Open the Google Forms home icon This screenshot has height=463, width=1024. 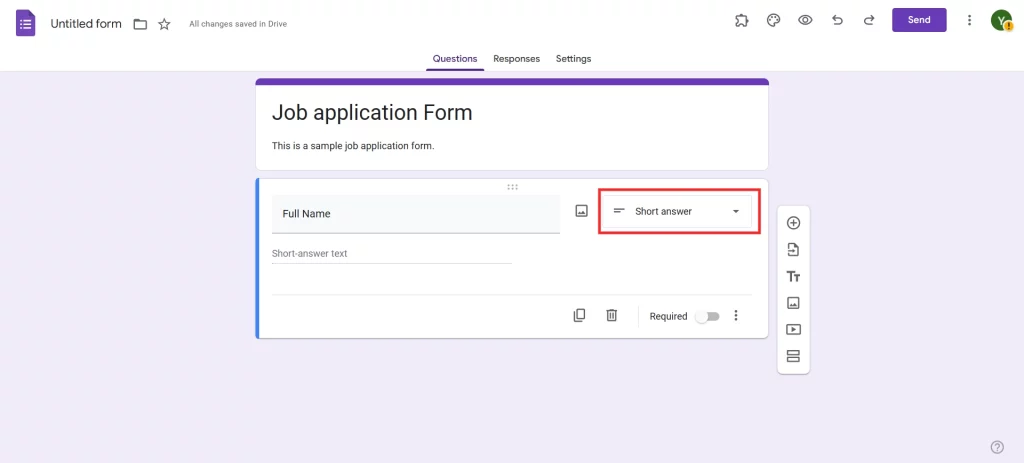[x=25, y=24]
